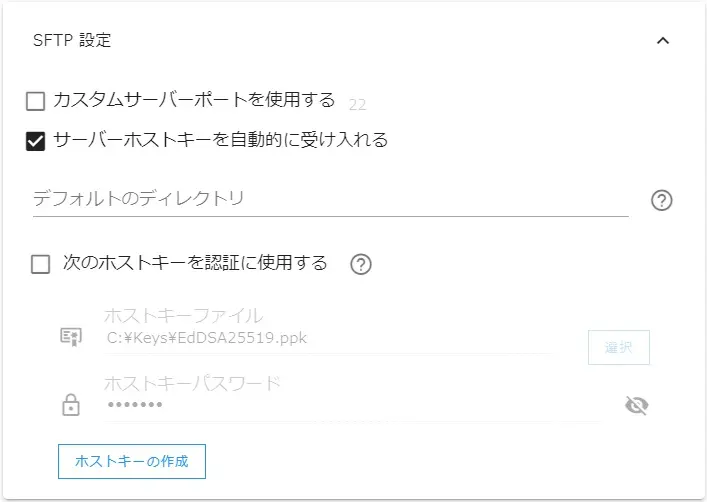Uncheck the サーバーホストキーを自動的に受け入れる checkbox
The image size is (707, 502).
(x=36, y=140)
